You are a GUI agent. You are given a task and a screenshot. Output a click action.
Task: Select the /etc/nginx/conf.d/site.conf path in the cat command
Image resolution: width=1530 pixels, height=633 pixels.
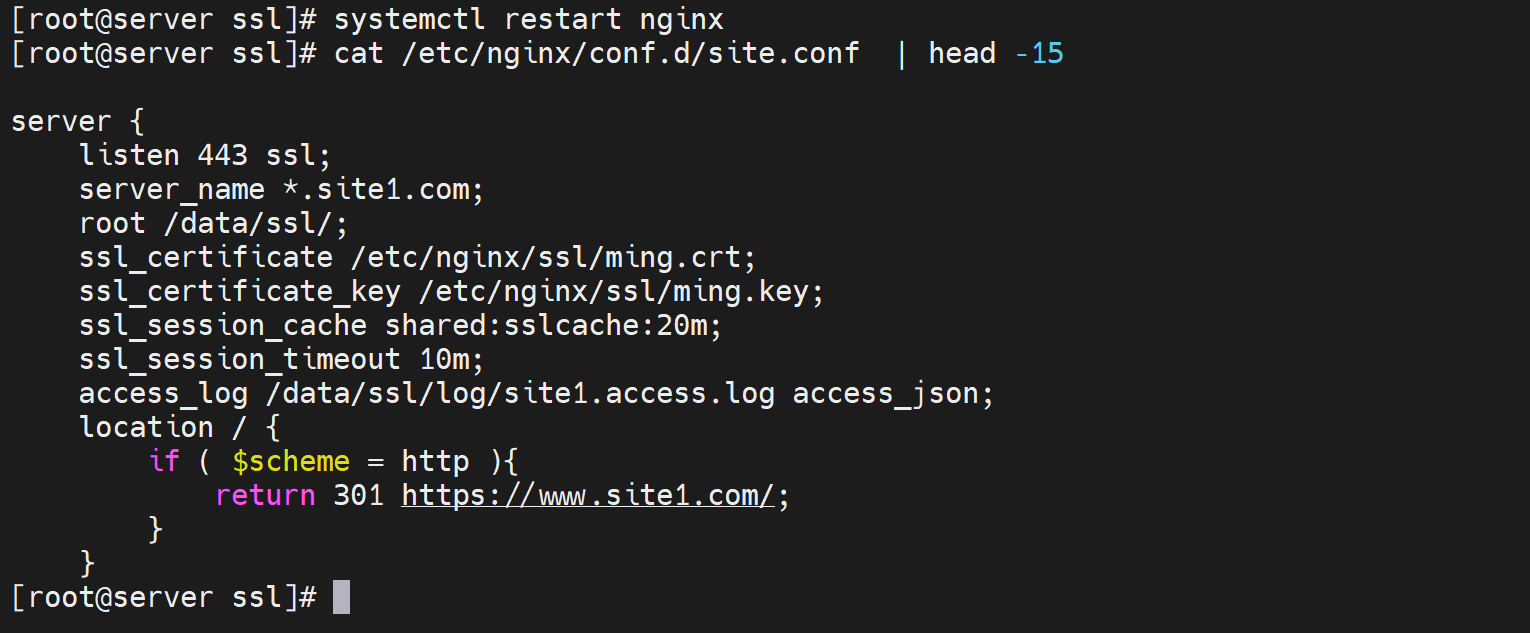pos(631,53)
